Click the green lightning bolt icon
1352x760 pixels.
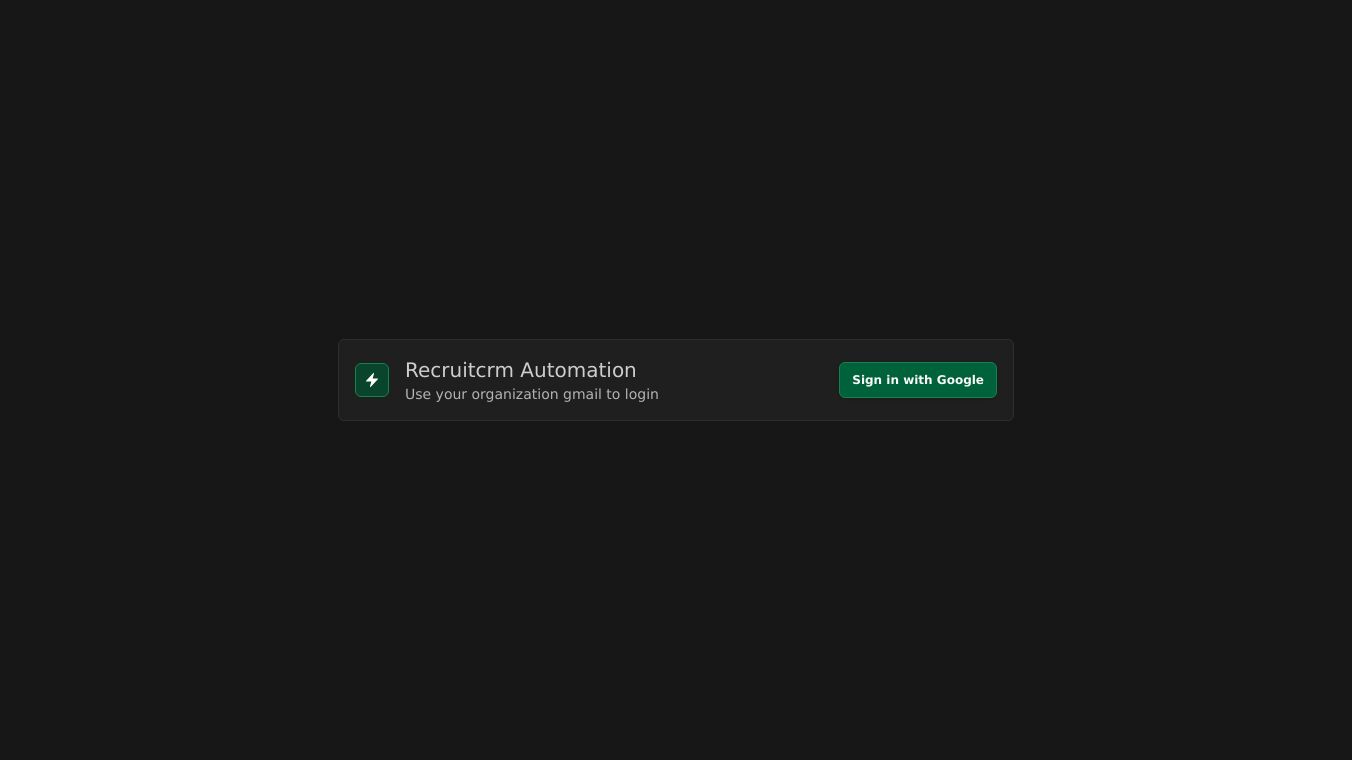(x=372, y=380)
